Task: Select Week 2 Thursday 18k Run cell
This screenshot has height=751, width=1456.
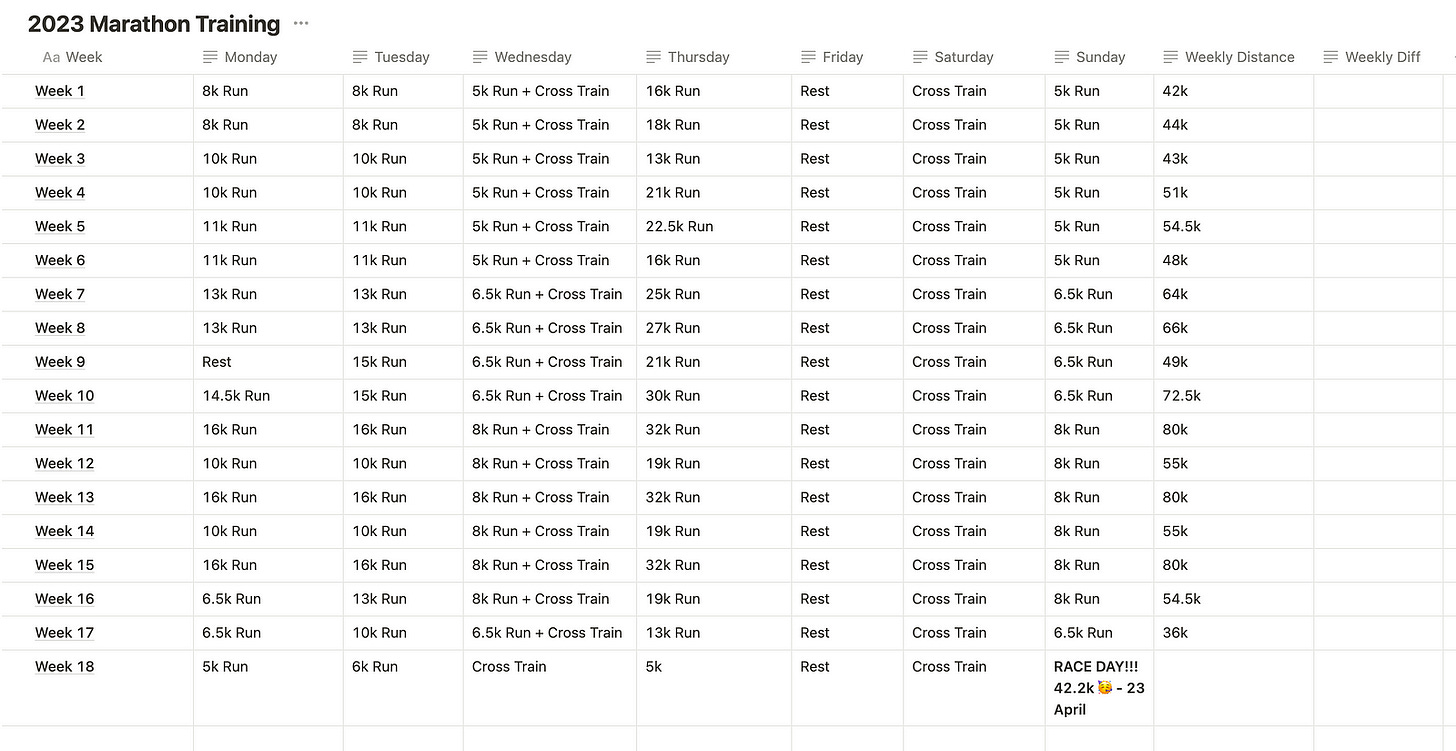Action: pyautogui.click(x=714, y=125)
